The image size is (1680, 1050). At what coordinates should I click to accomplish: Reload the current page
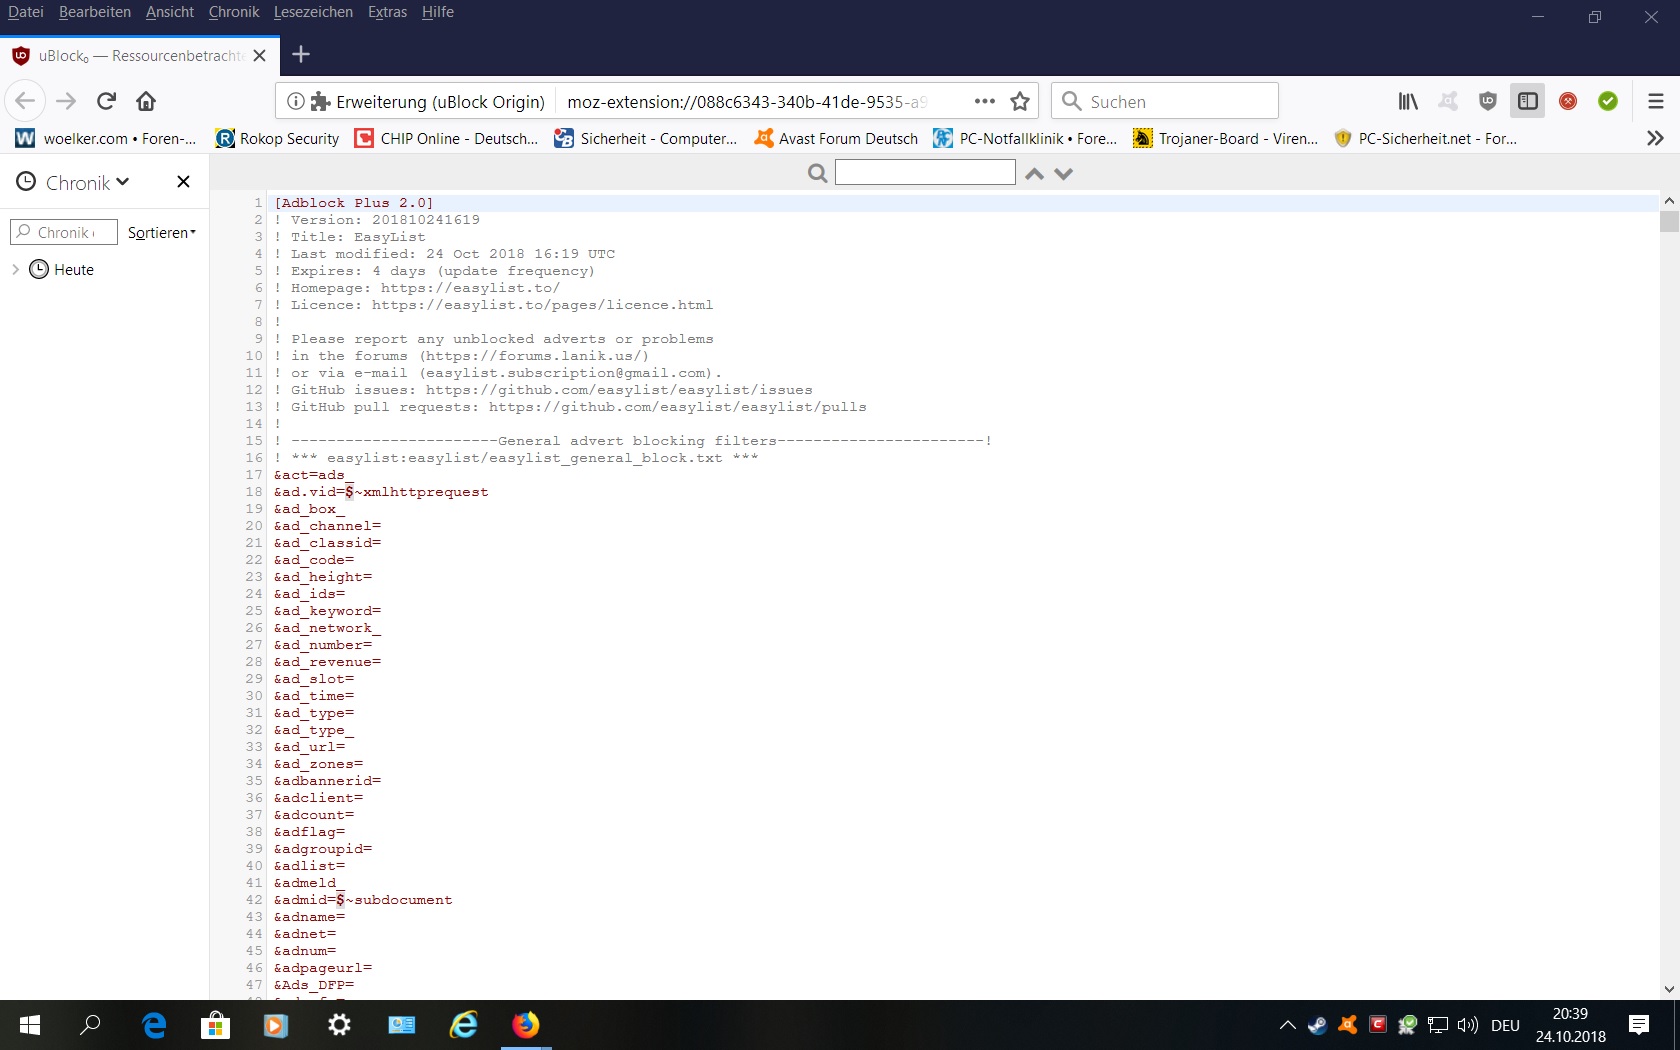[x=107, y=101]
